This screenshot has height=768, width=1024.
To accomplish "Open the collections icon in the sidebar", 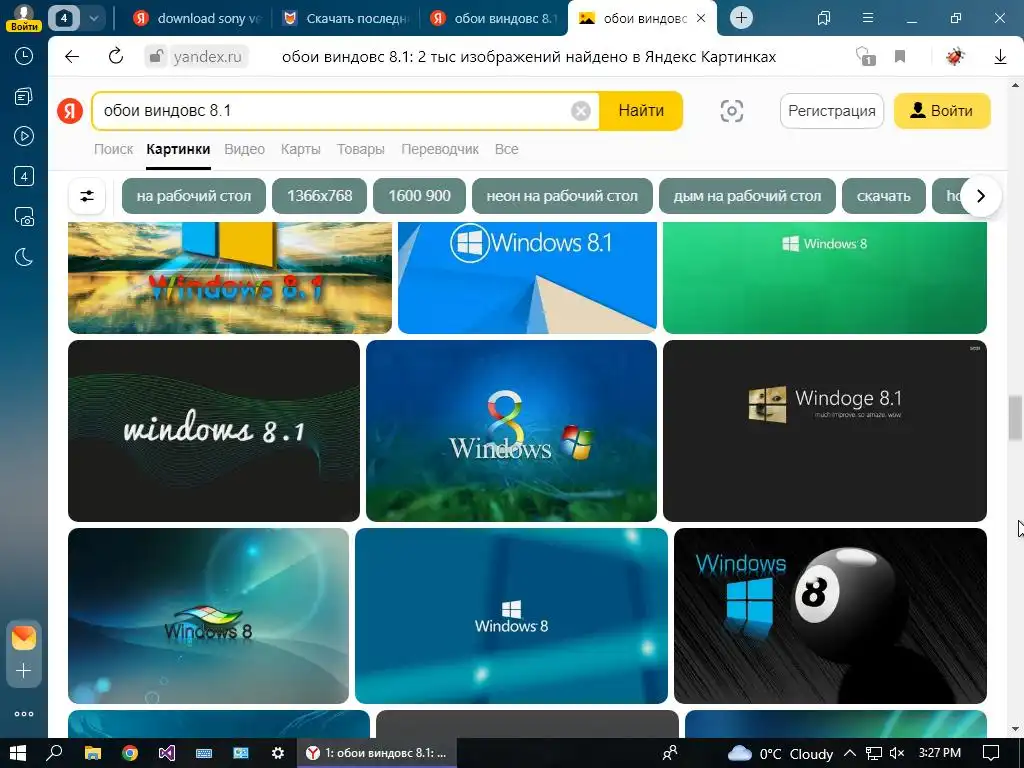I will click(x=24, y=97).
